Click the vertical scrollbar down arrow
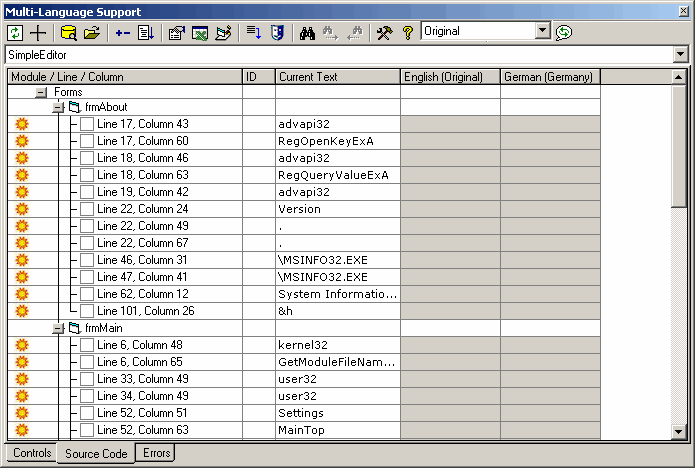The image size is (695, 468). pyautogui.click(x=679, y=431)
